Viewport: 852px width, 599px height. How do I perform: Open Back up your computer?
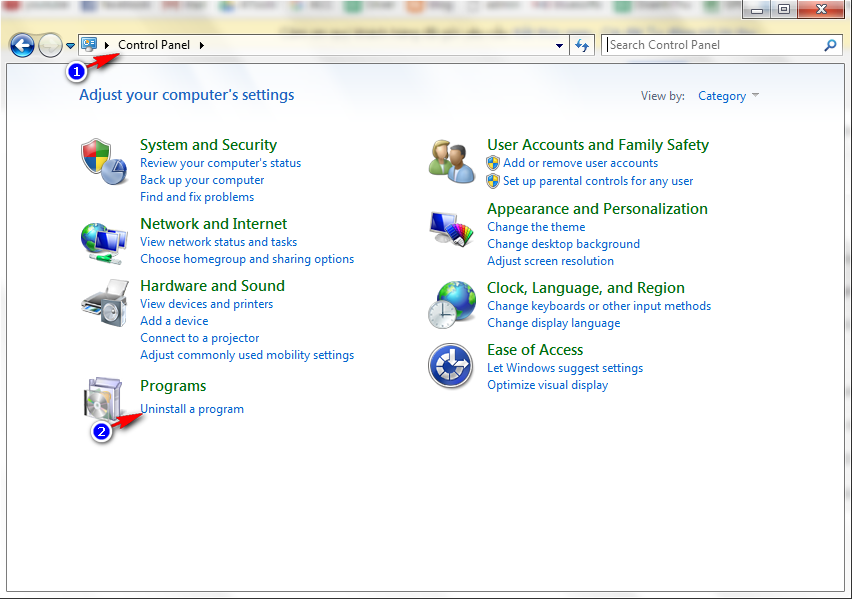click(x=202, y=180)
